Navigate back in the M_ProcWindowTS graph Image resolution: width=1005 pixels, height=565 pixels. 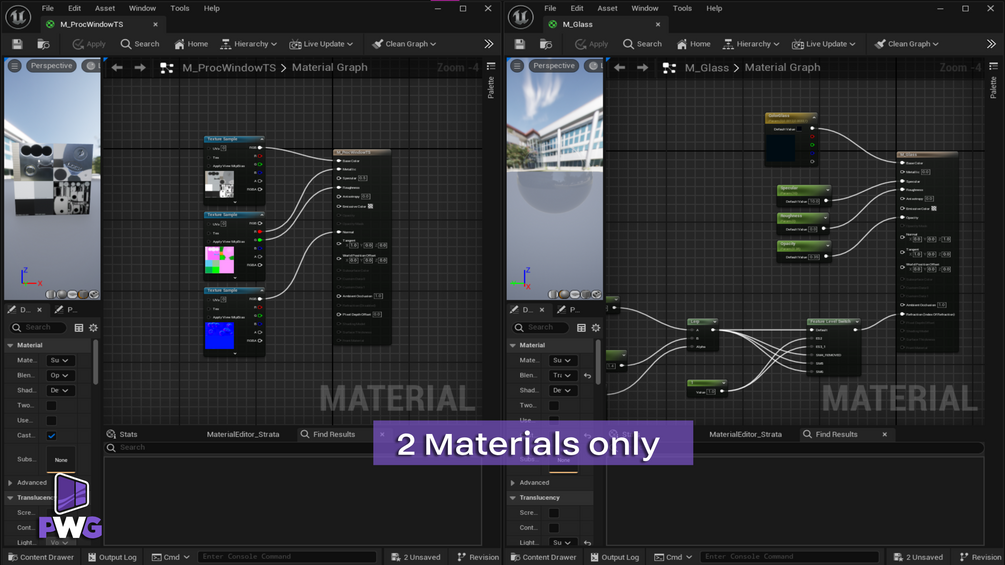point(117,67)
